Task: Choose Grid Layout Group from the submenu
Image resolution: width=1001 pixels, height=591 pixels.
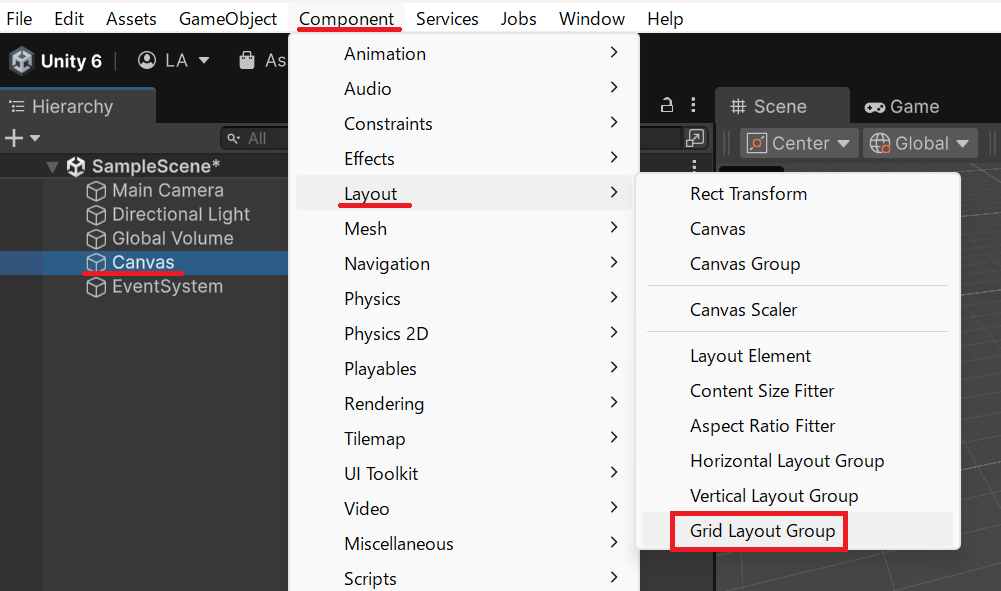Action: click(762, 531)
